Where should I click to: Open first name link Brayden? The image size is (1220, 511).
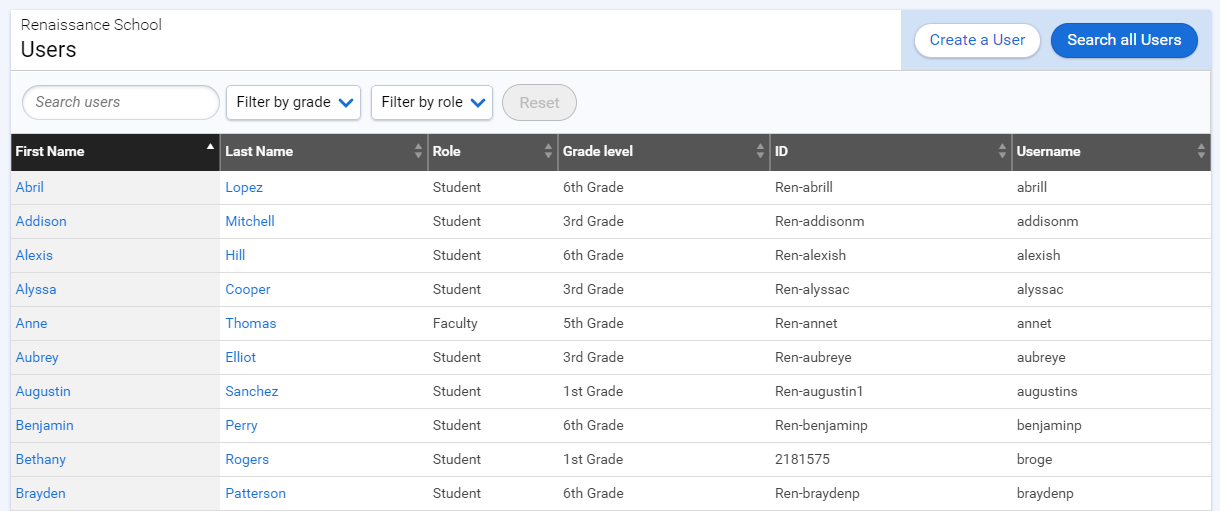click(x=41, y=493)
